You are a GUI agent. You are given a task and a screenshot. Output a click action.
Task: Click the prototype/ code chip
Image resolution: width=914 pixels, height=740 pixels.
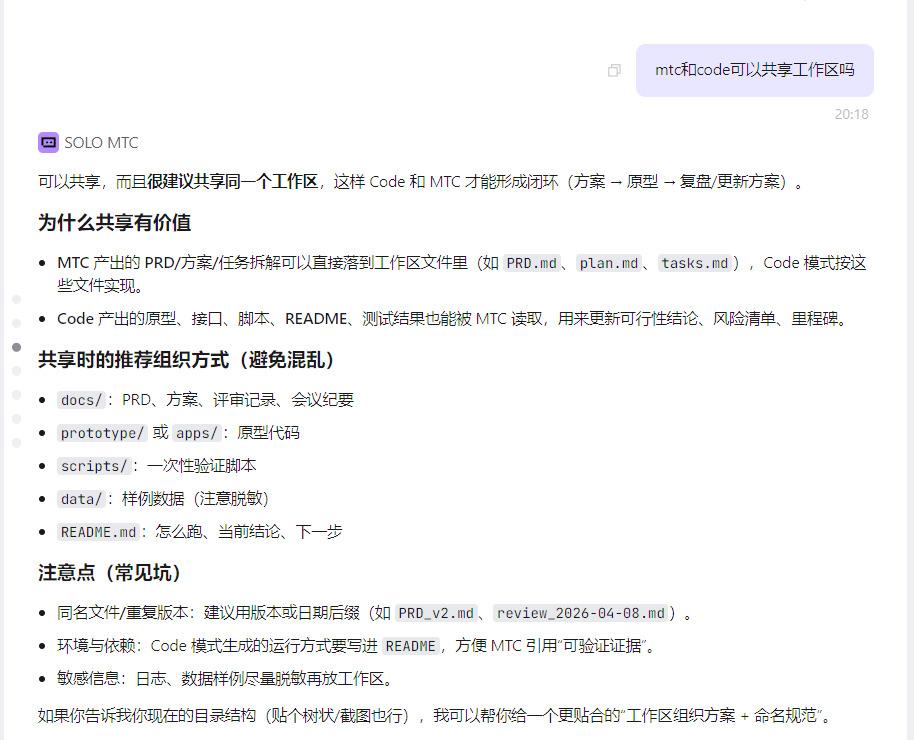pyautogui.click(x=102, y=434)
